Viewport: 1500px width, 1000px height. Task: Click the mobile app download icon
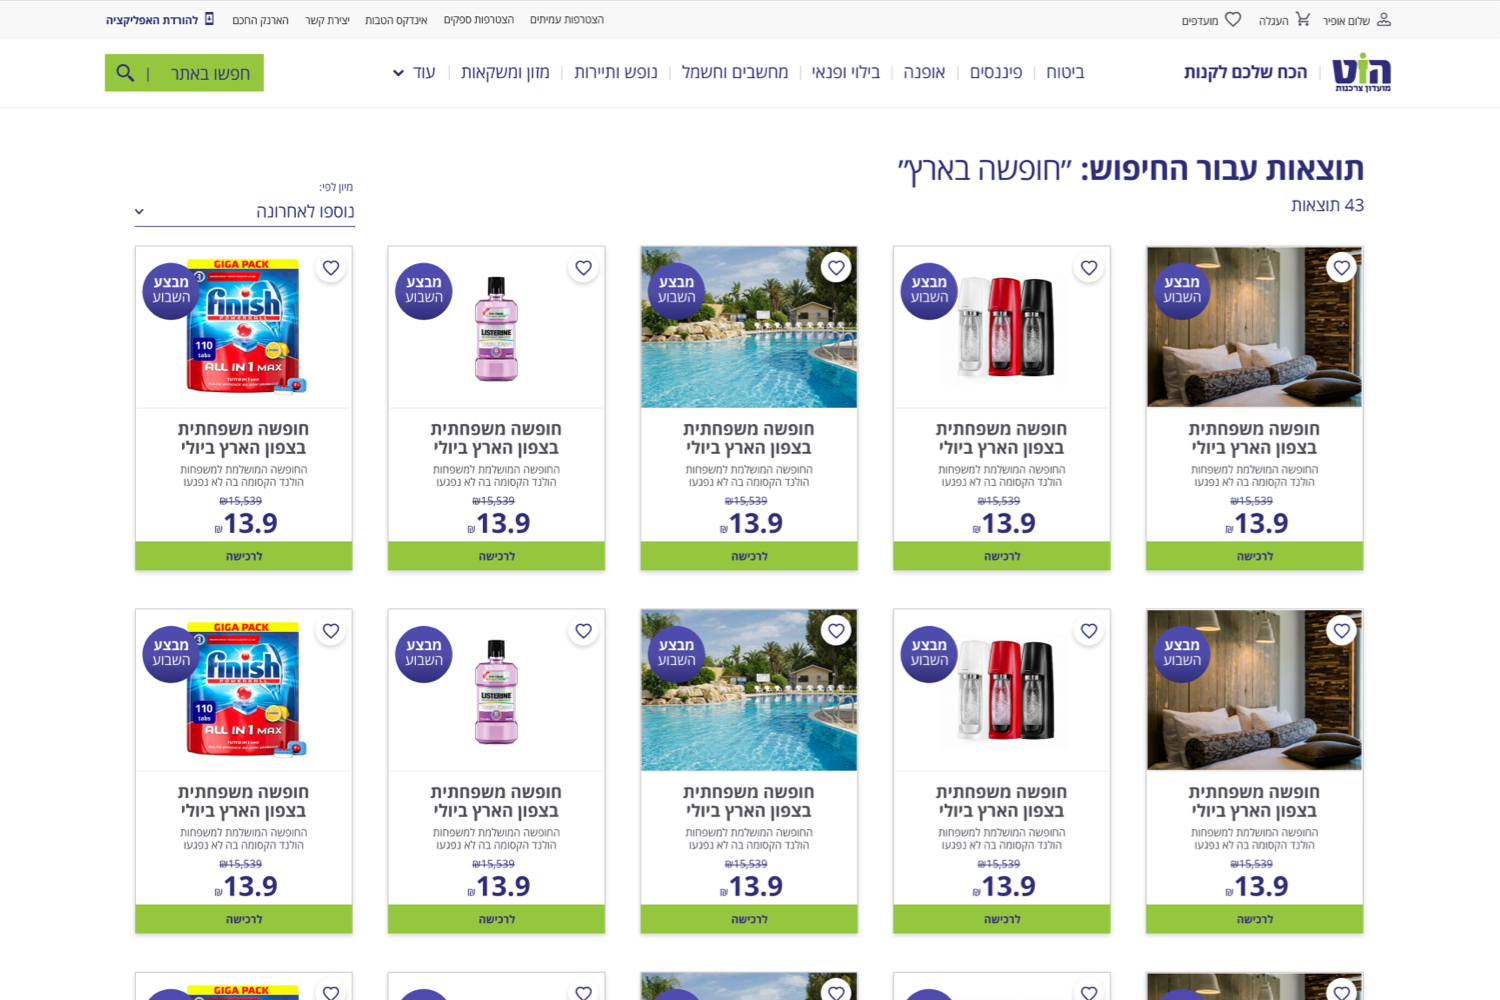pyautogui.click(x=209, y=19)
